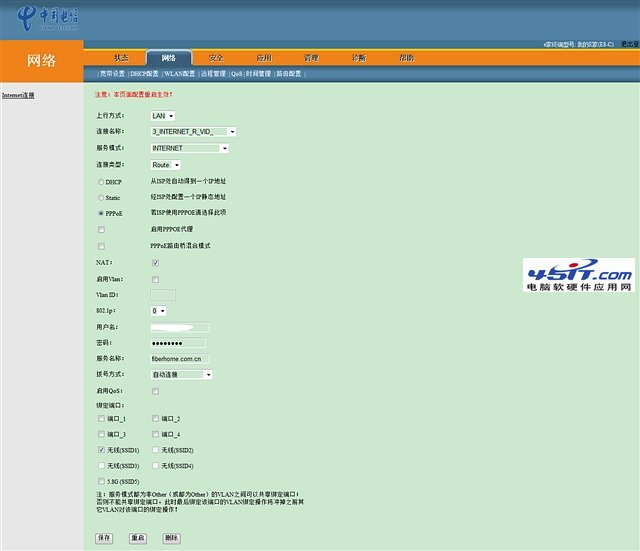Viewport: 640px width, 551px height.
Task: Go to 时间管理 time management submenu
Action: [258, 74]
